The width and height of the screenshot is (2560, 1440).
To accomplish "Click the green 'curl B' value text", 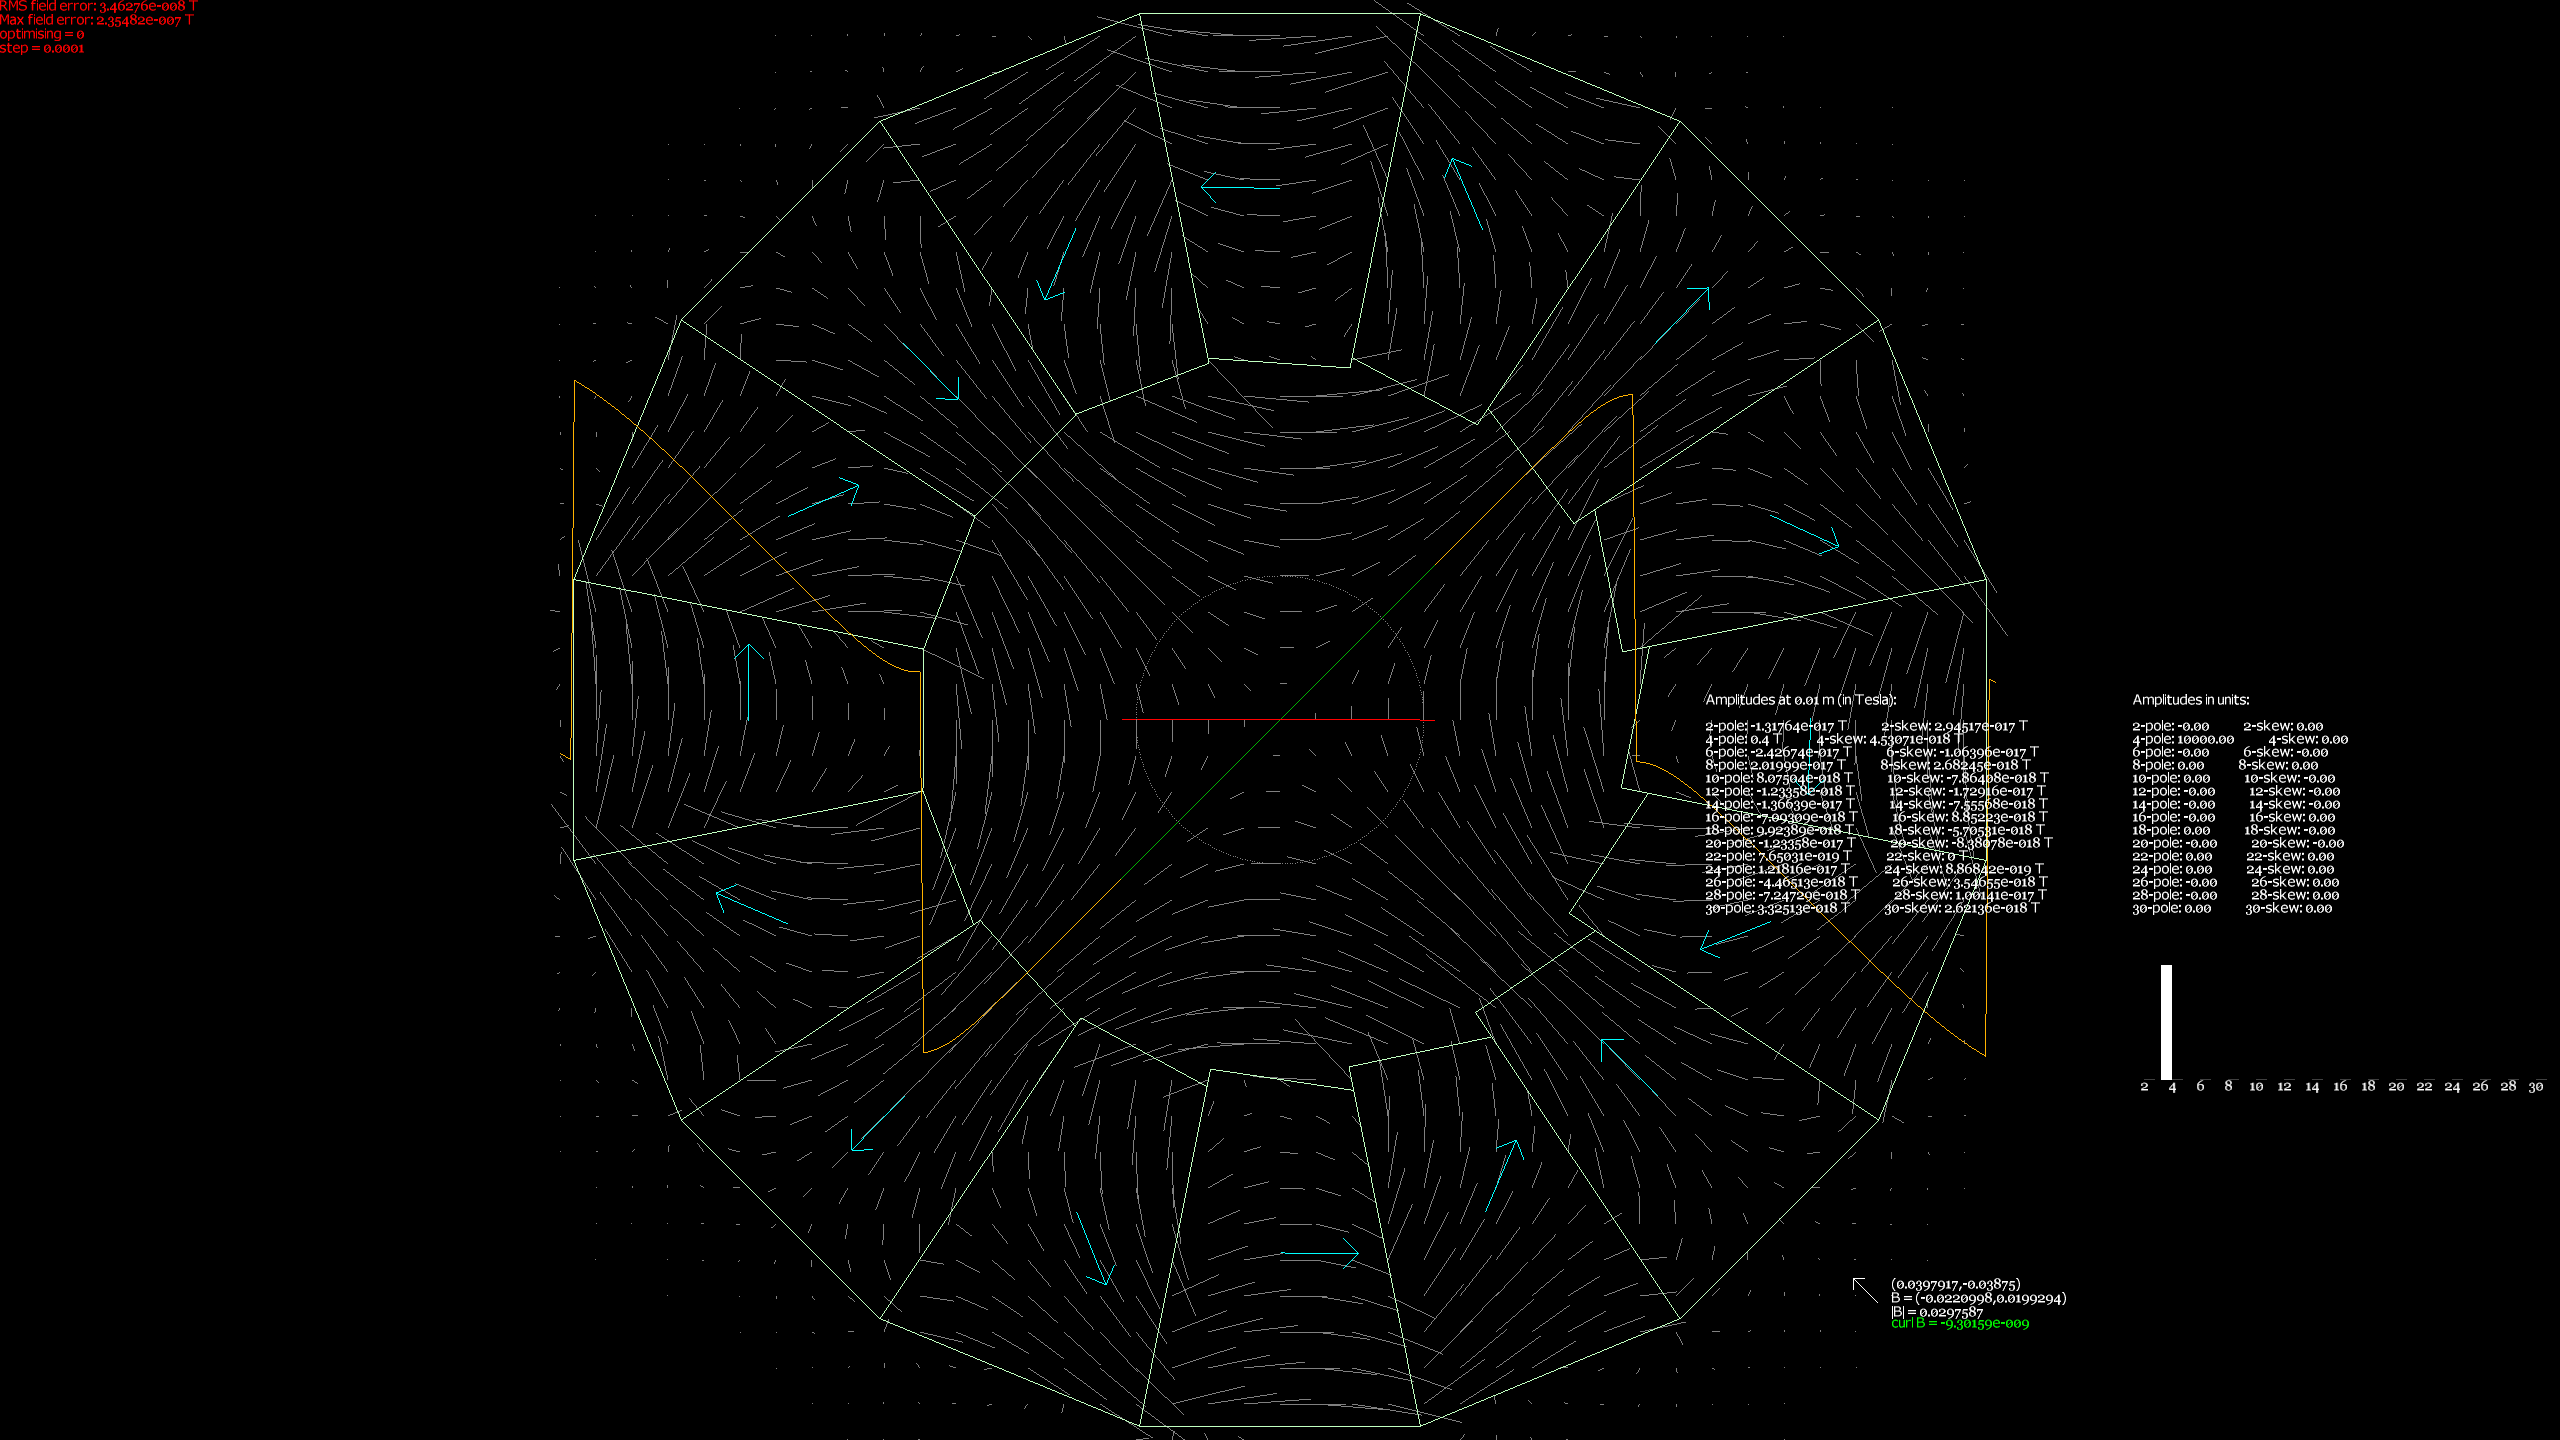I will [x=1960, y=1323].
